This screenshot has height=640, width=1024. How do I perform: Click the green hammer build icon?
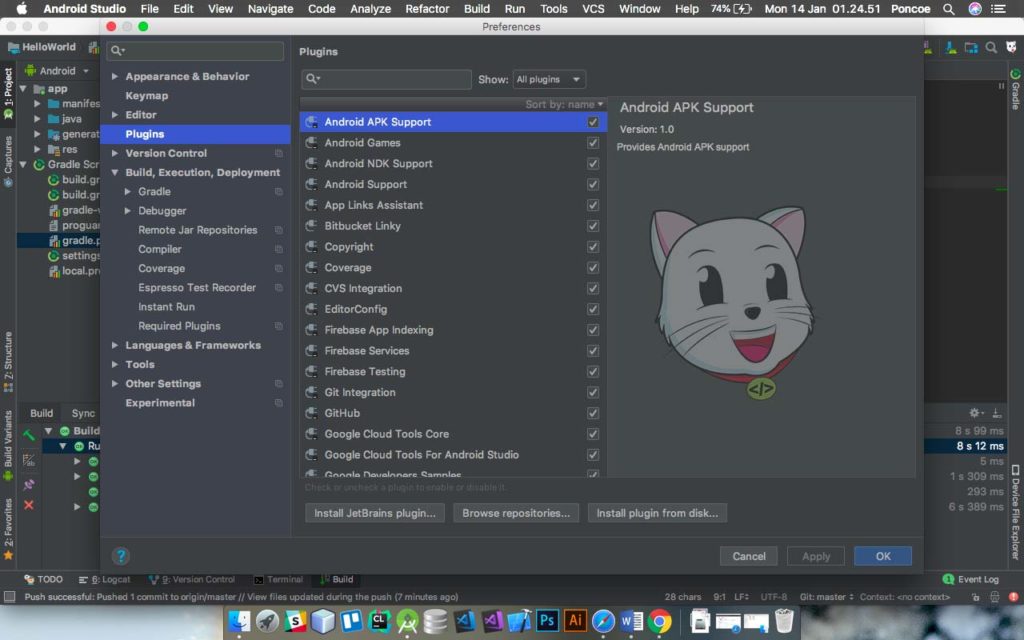29,434
